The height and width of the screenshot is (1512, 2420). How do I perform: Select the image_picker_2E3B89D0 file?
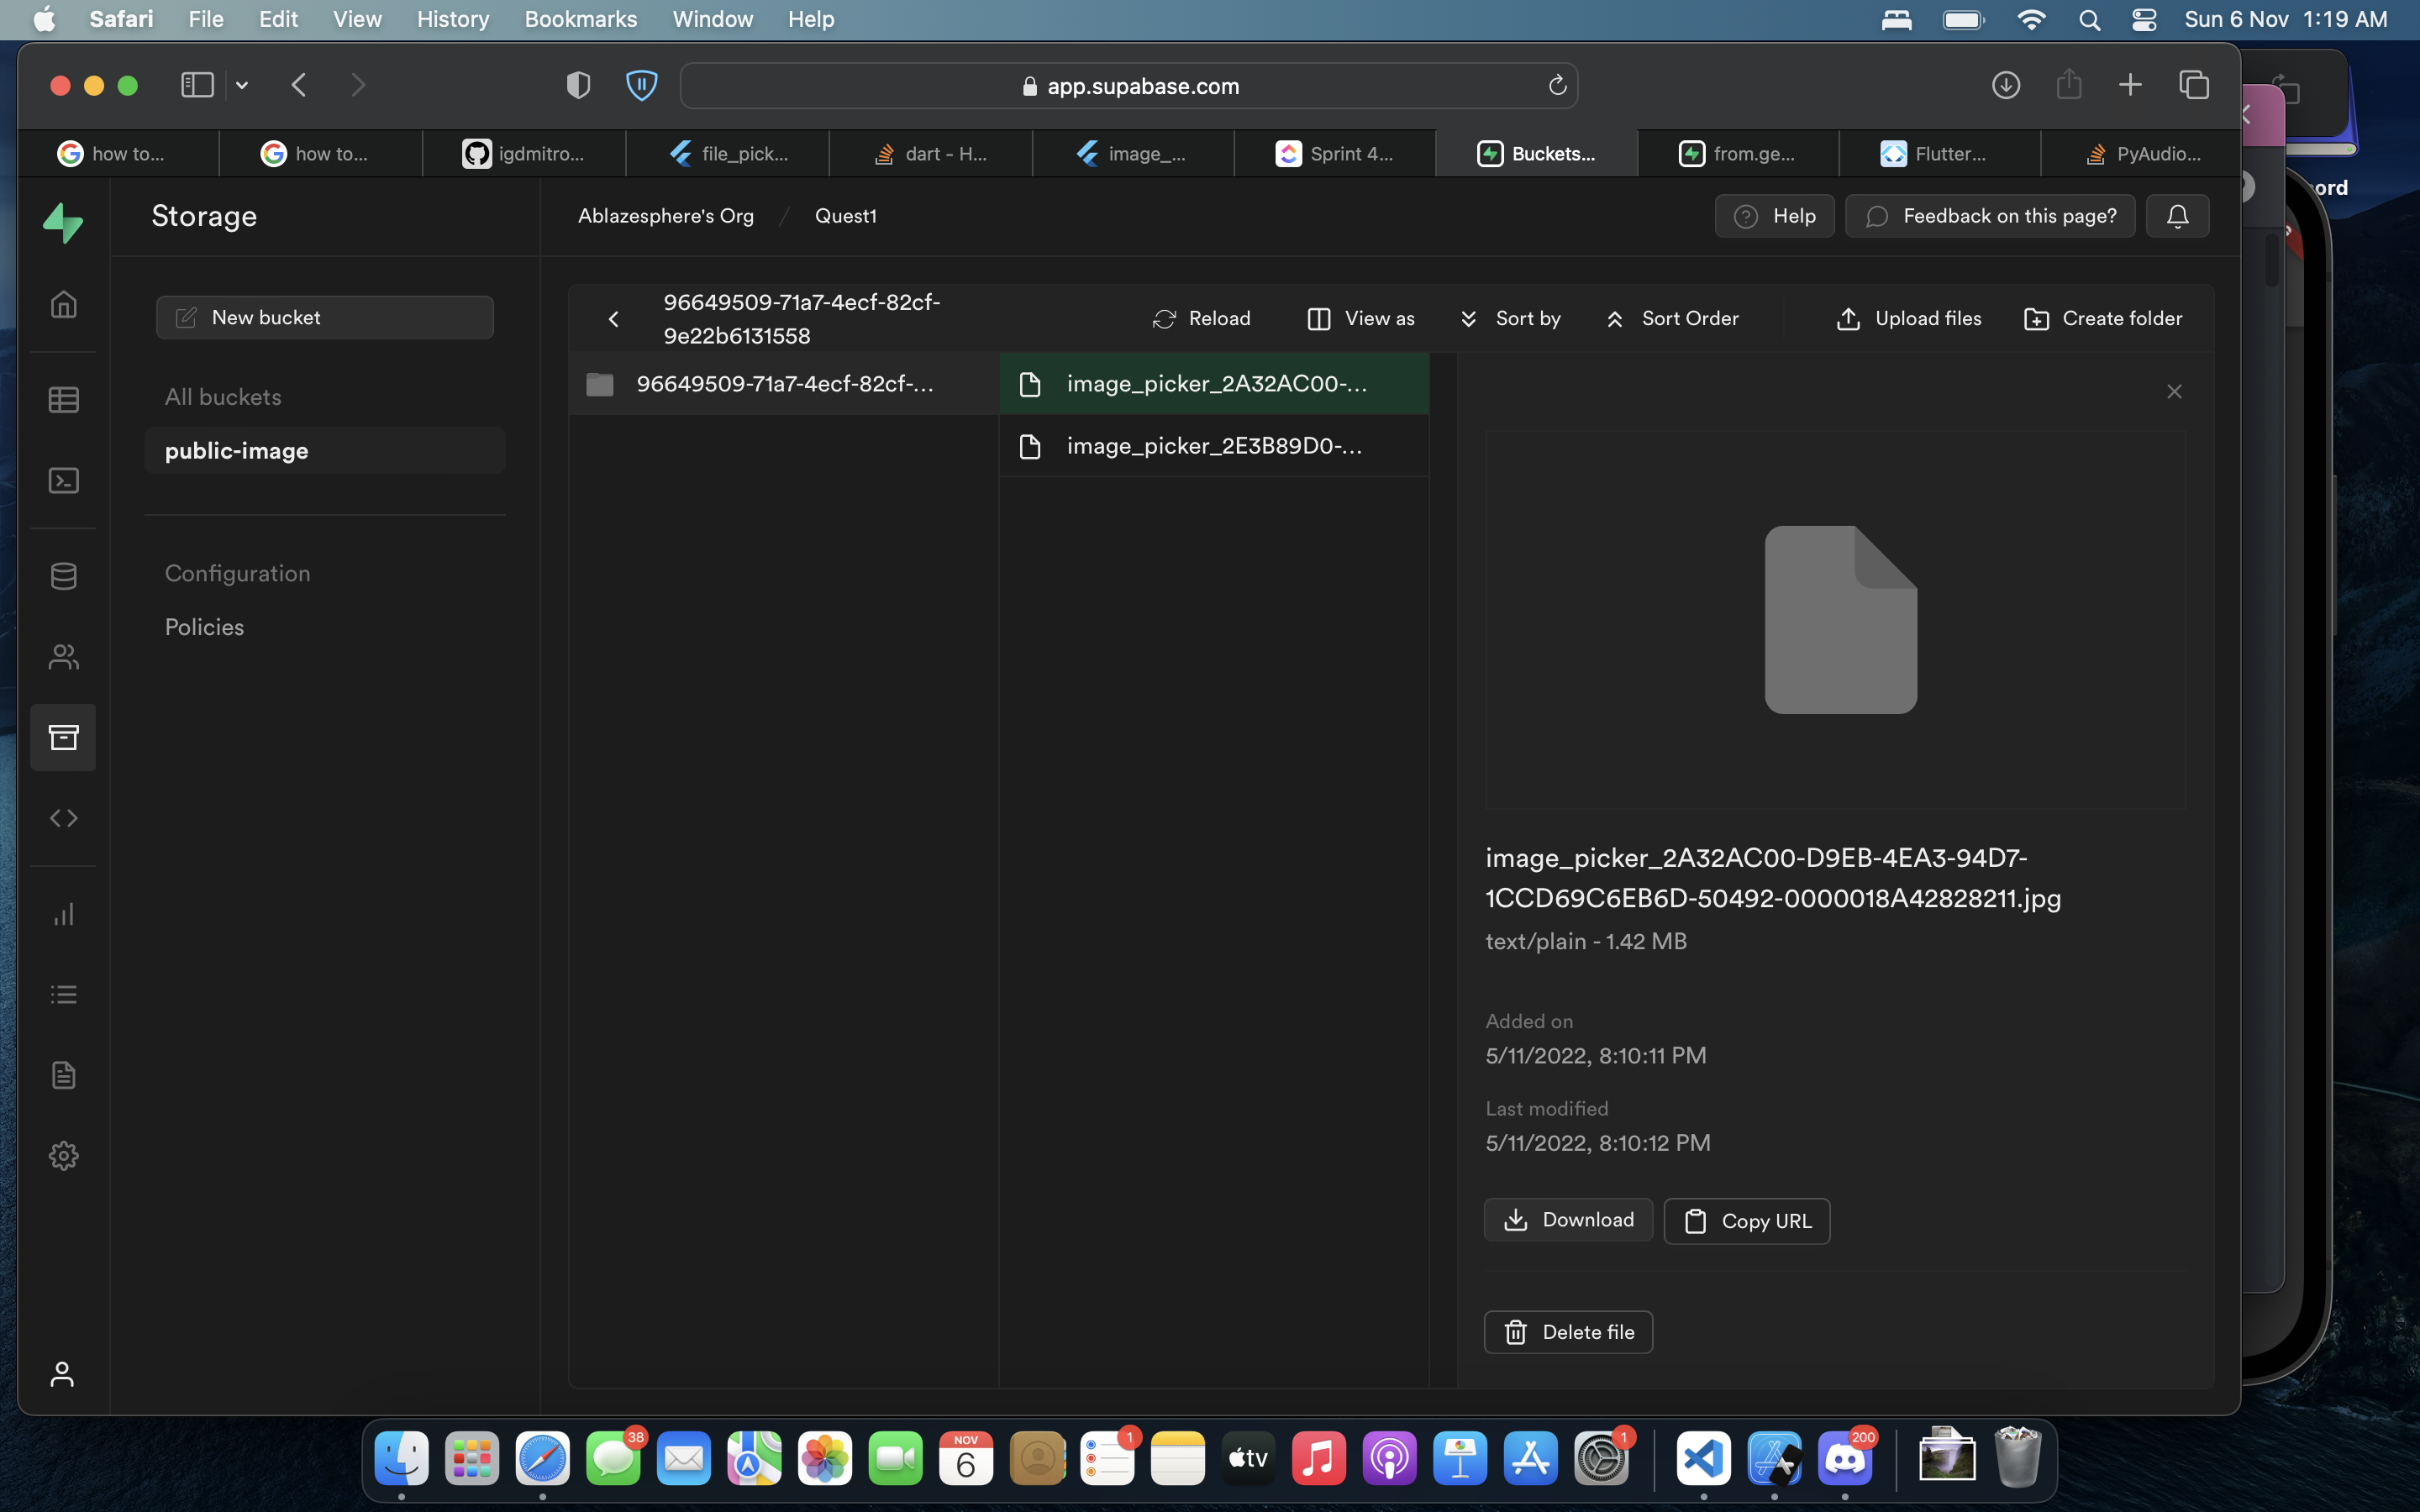pyautogui.click(x=1213, y=446)
